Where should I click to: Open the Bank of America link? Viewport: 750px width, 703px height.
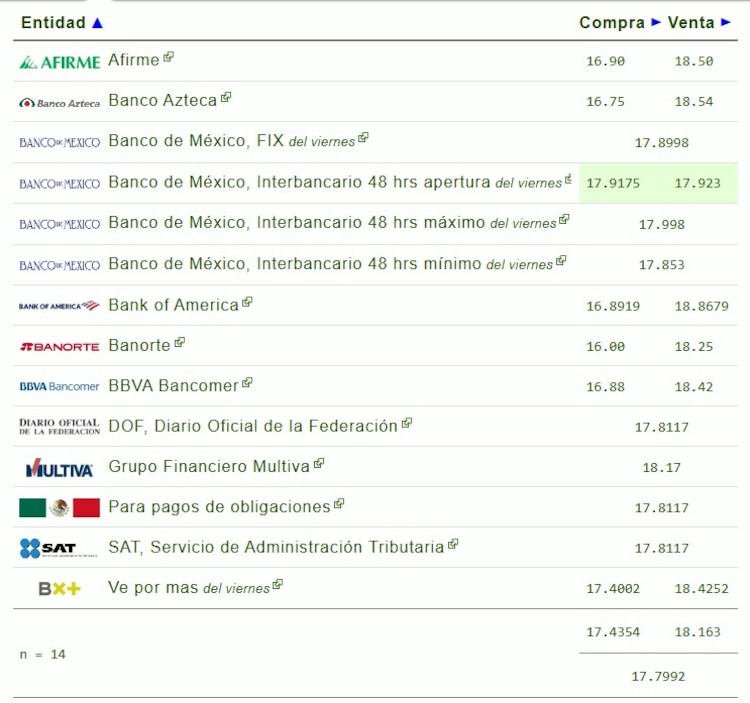(173, 305)
